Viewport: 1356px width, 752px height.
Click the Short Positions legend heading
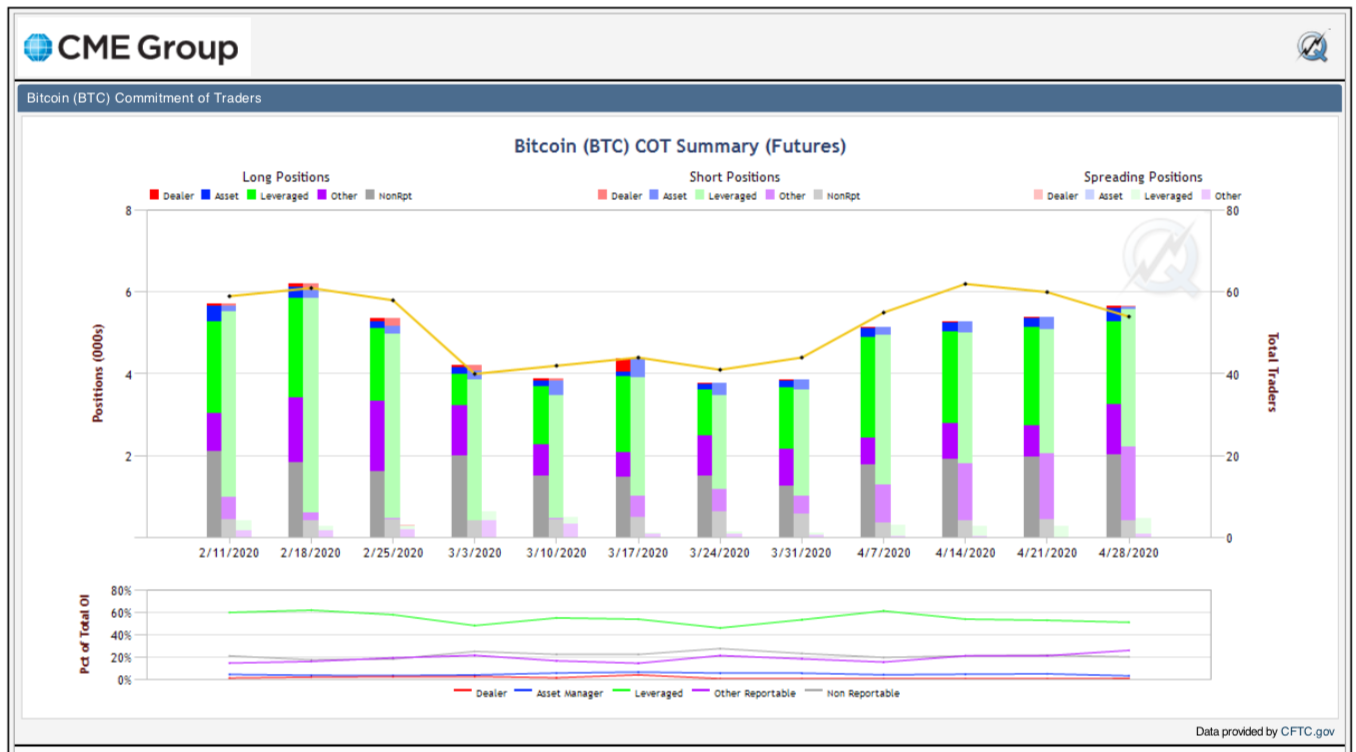pos(734,177)
